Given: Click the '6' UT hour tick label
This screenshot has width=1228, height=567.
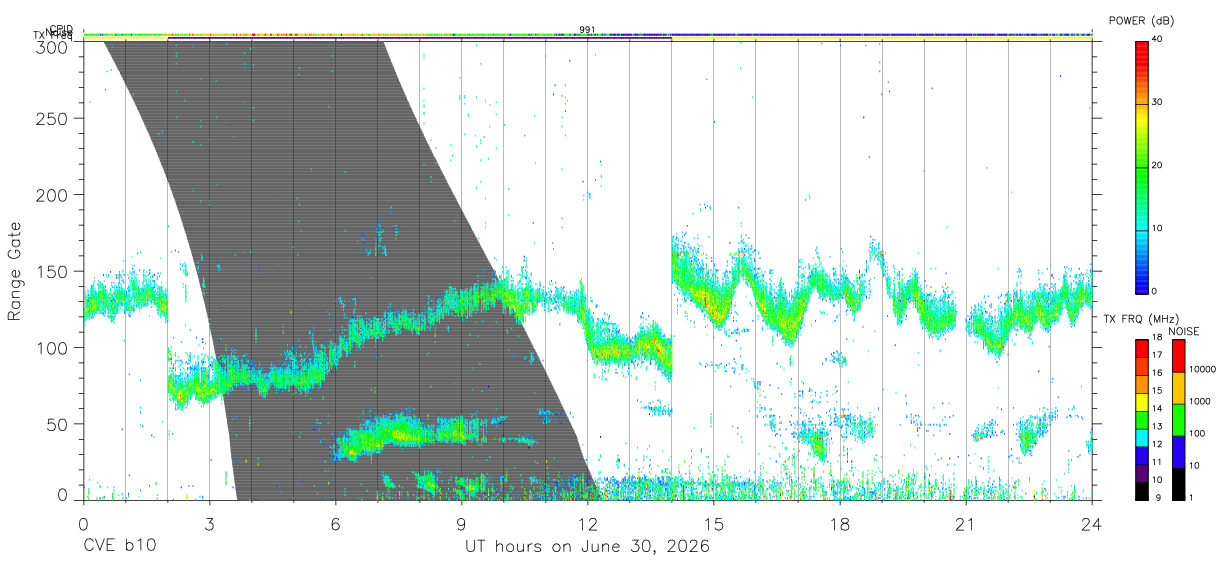Looking at the screenshot, I should (335, 523).
